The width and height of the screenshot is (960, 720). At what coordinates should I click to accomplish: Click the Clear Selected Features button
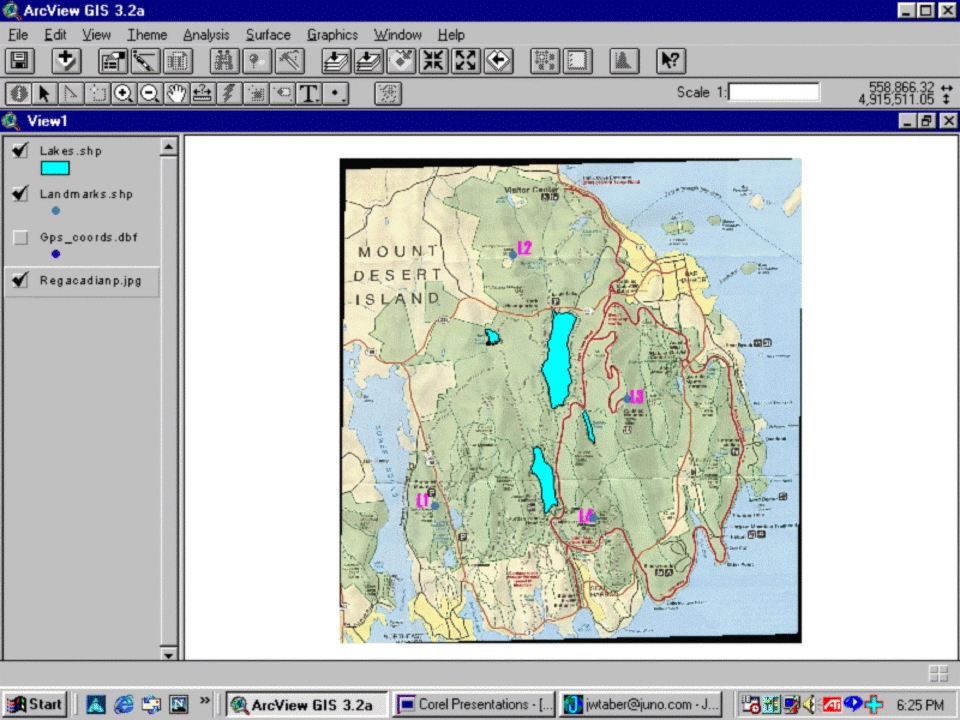pyautogui.click(x=577, y=61)
